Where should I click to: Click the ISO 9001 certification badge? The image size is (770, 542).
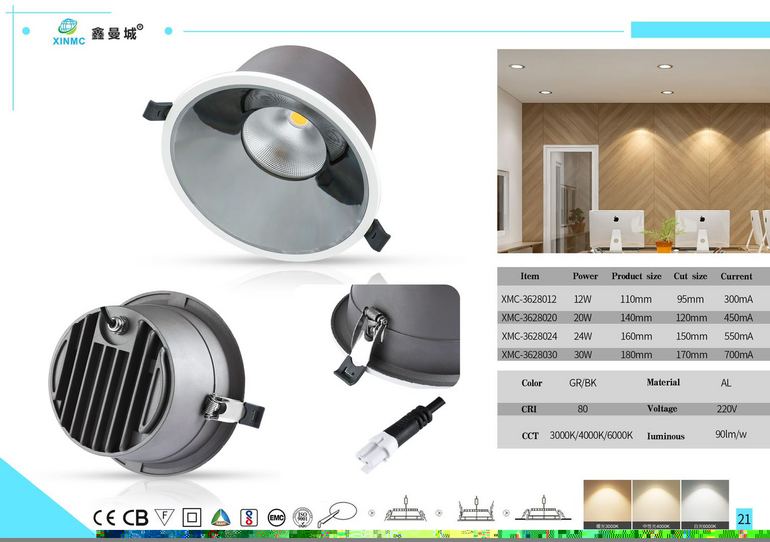tap(301, 517)
